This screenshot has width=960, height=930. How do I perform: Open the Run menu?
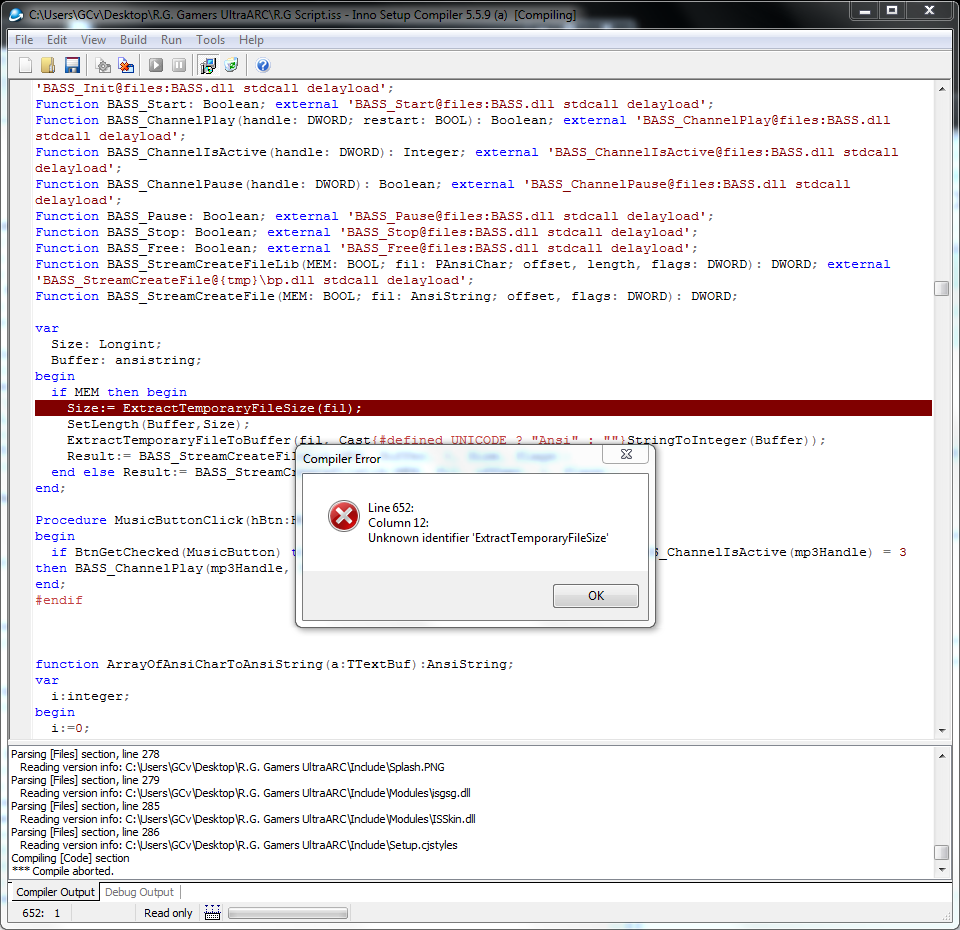tap(171, 40)
